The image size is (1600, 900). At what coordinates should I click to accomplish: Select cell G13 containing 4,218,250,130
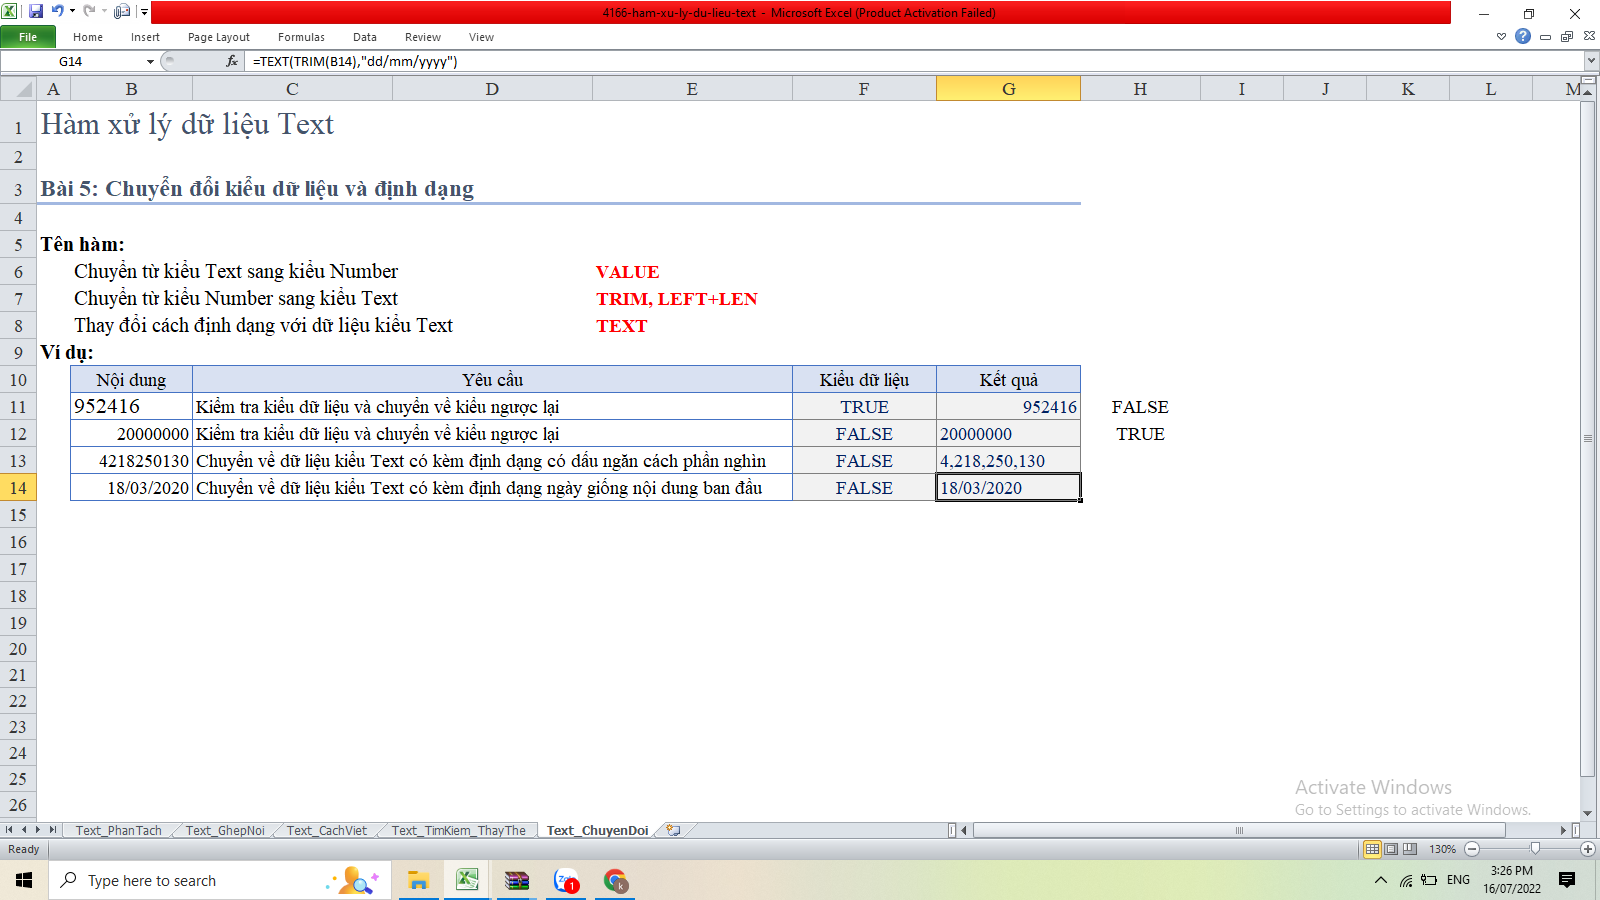tap(1008, 461)
